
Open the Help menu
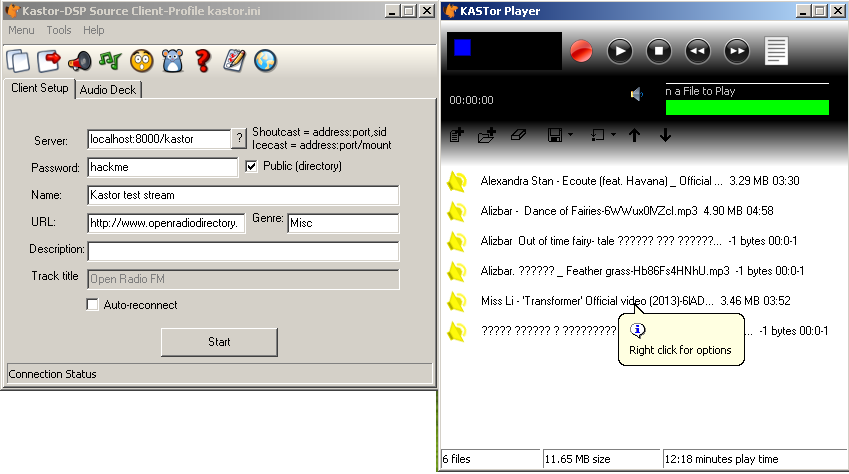pyautogui.click(x=94, y=30)
